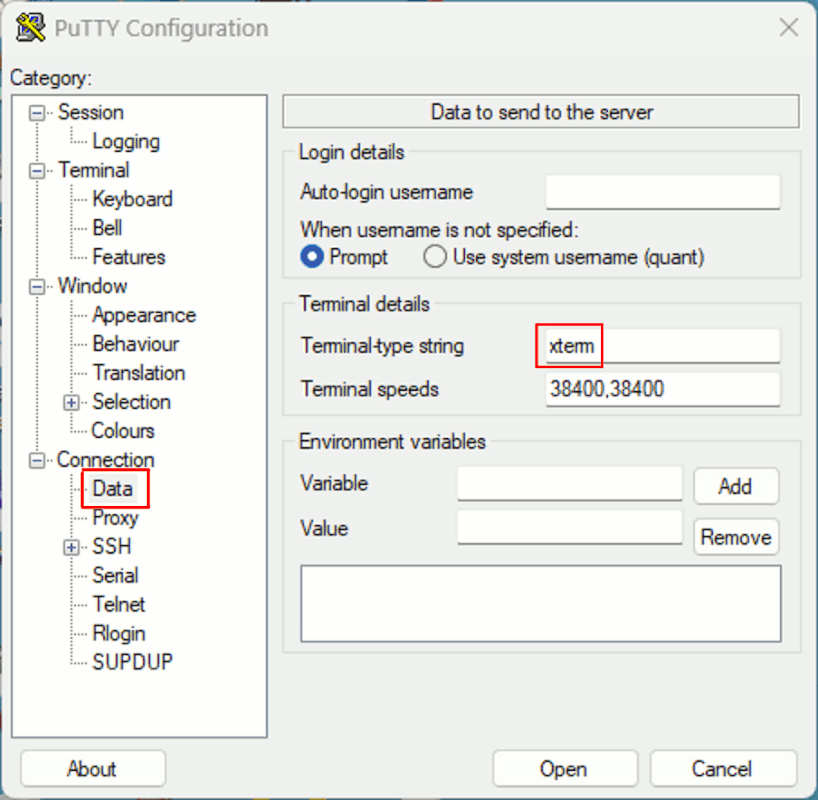This screenshot has height=800, width=818.
Task: Select Selection in category tree
Action: [131, 402]
